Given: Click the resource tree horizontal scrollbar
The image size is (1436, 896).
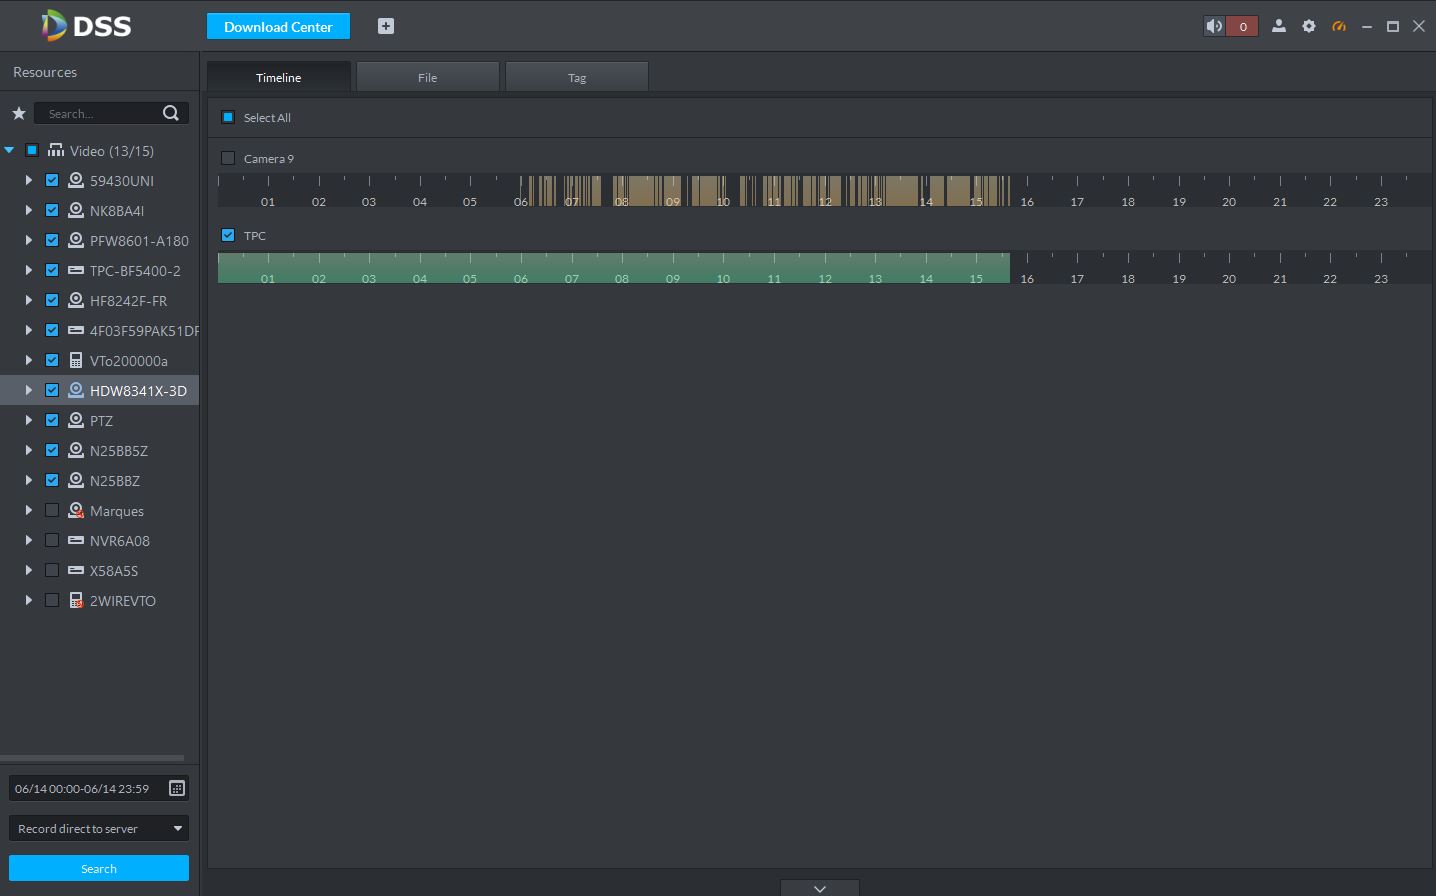Looking at the screenshot, I should click(x=92, y=758).
